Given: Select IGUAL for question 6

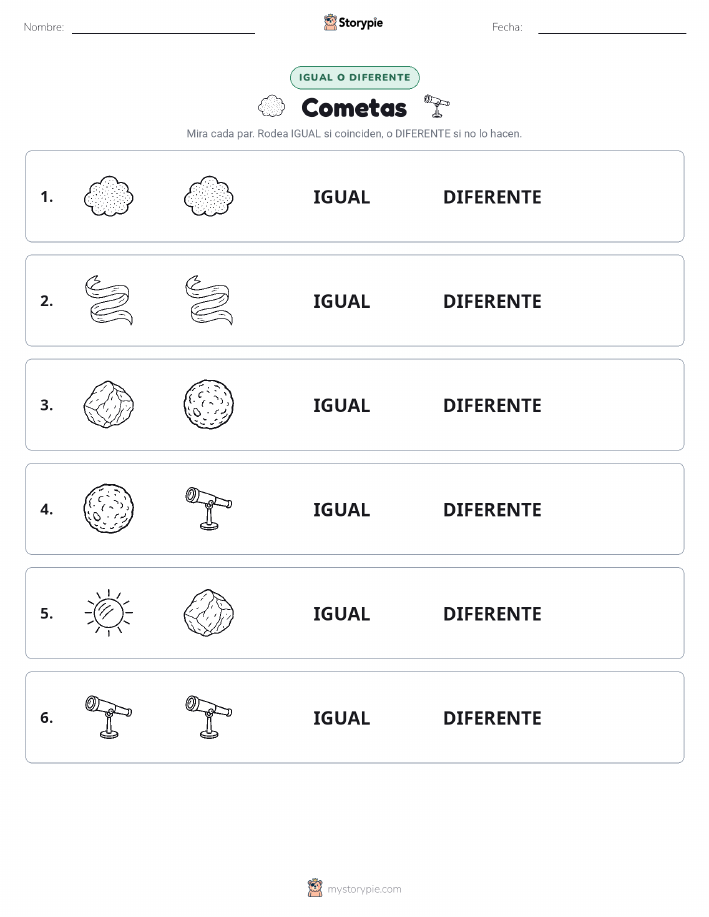Looking at the screenshot, I should 342,718.
